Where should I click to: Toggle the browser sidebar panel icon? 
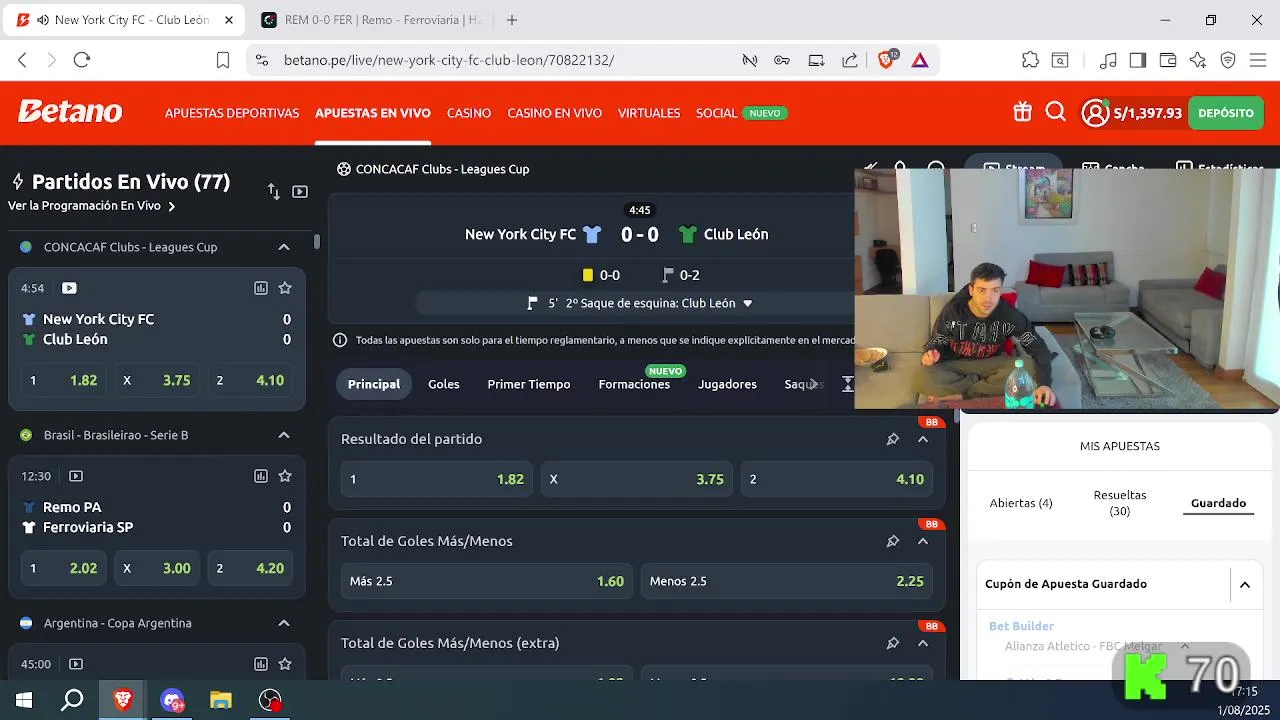(x=1137, y=60)
